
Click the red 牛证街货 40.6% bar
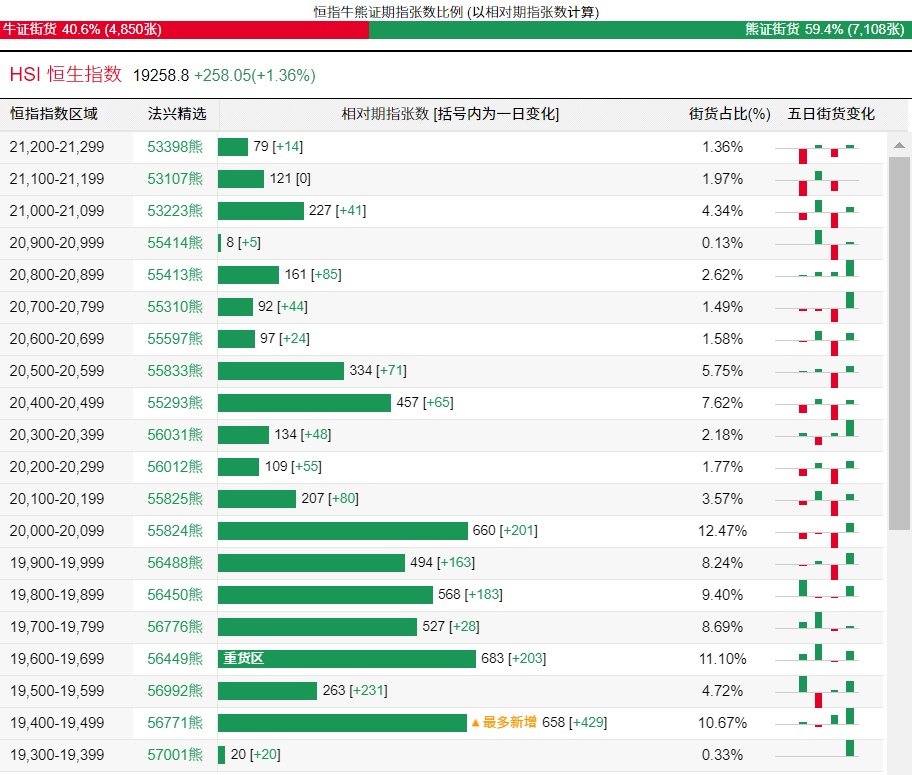(x=184, y=30)
